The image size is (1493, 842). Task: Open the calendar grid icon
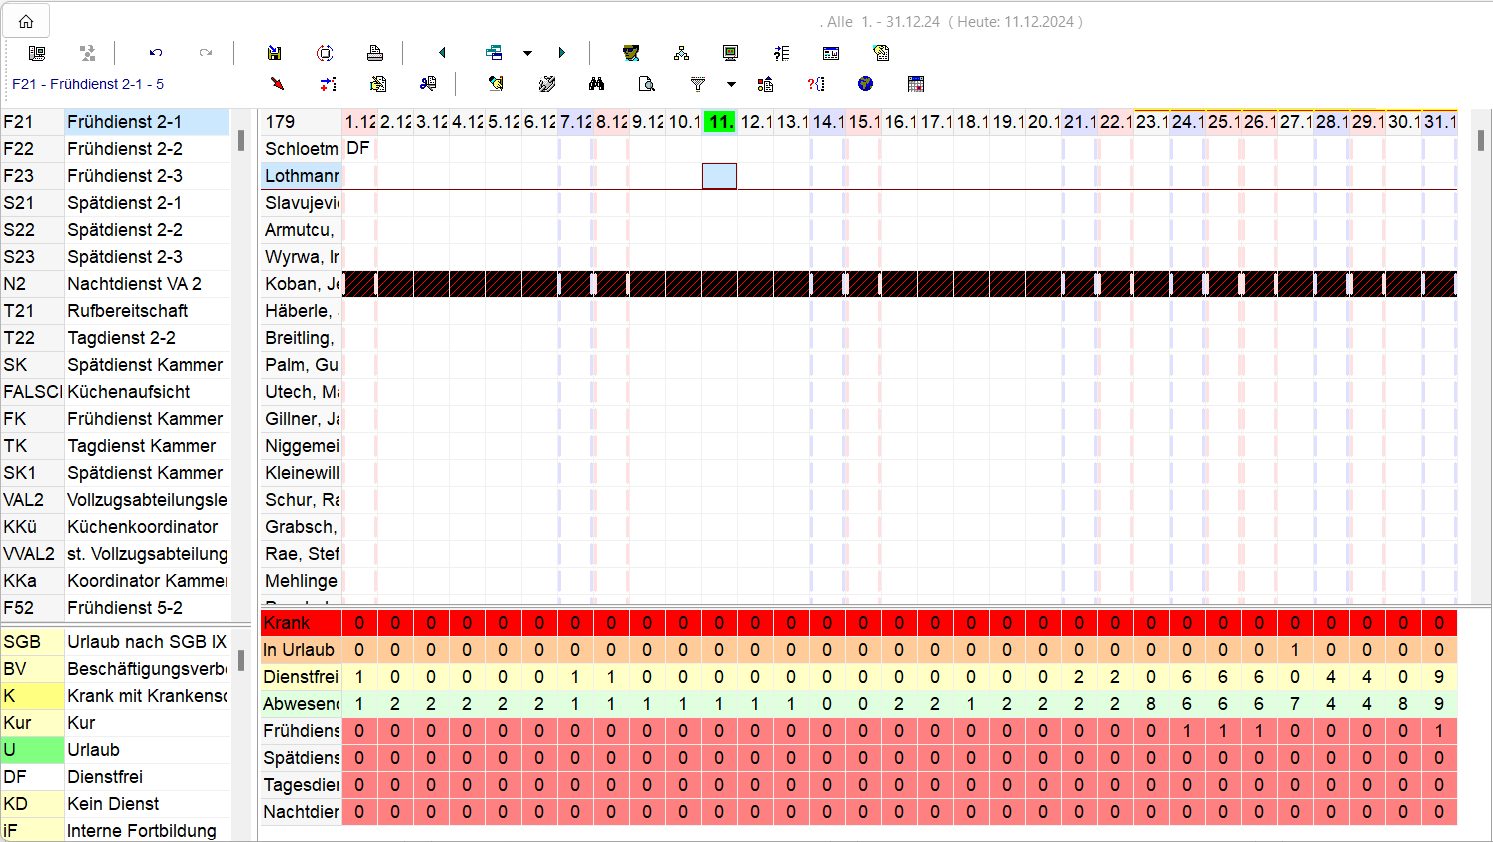click(915, 84)
